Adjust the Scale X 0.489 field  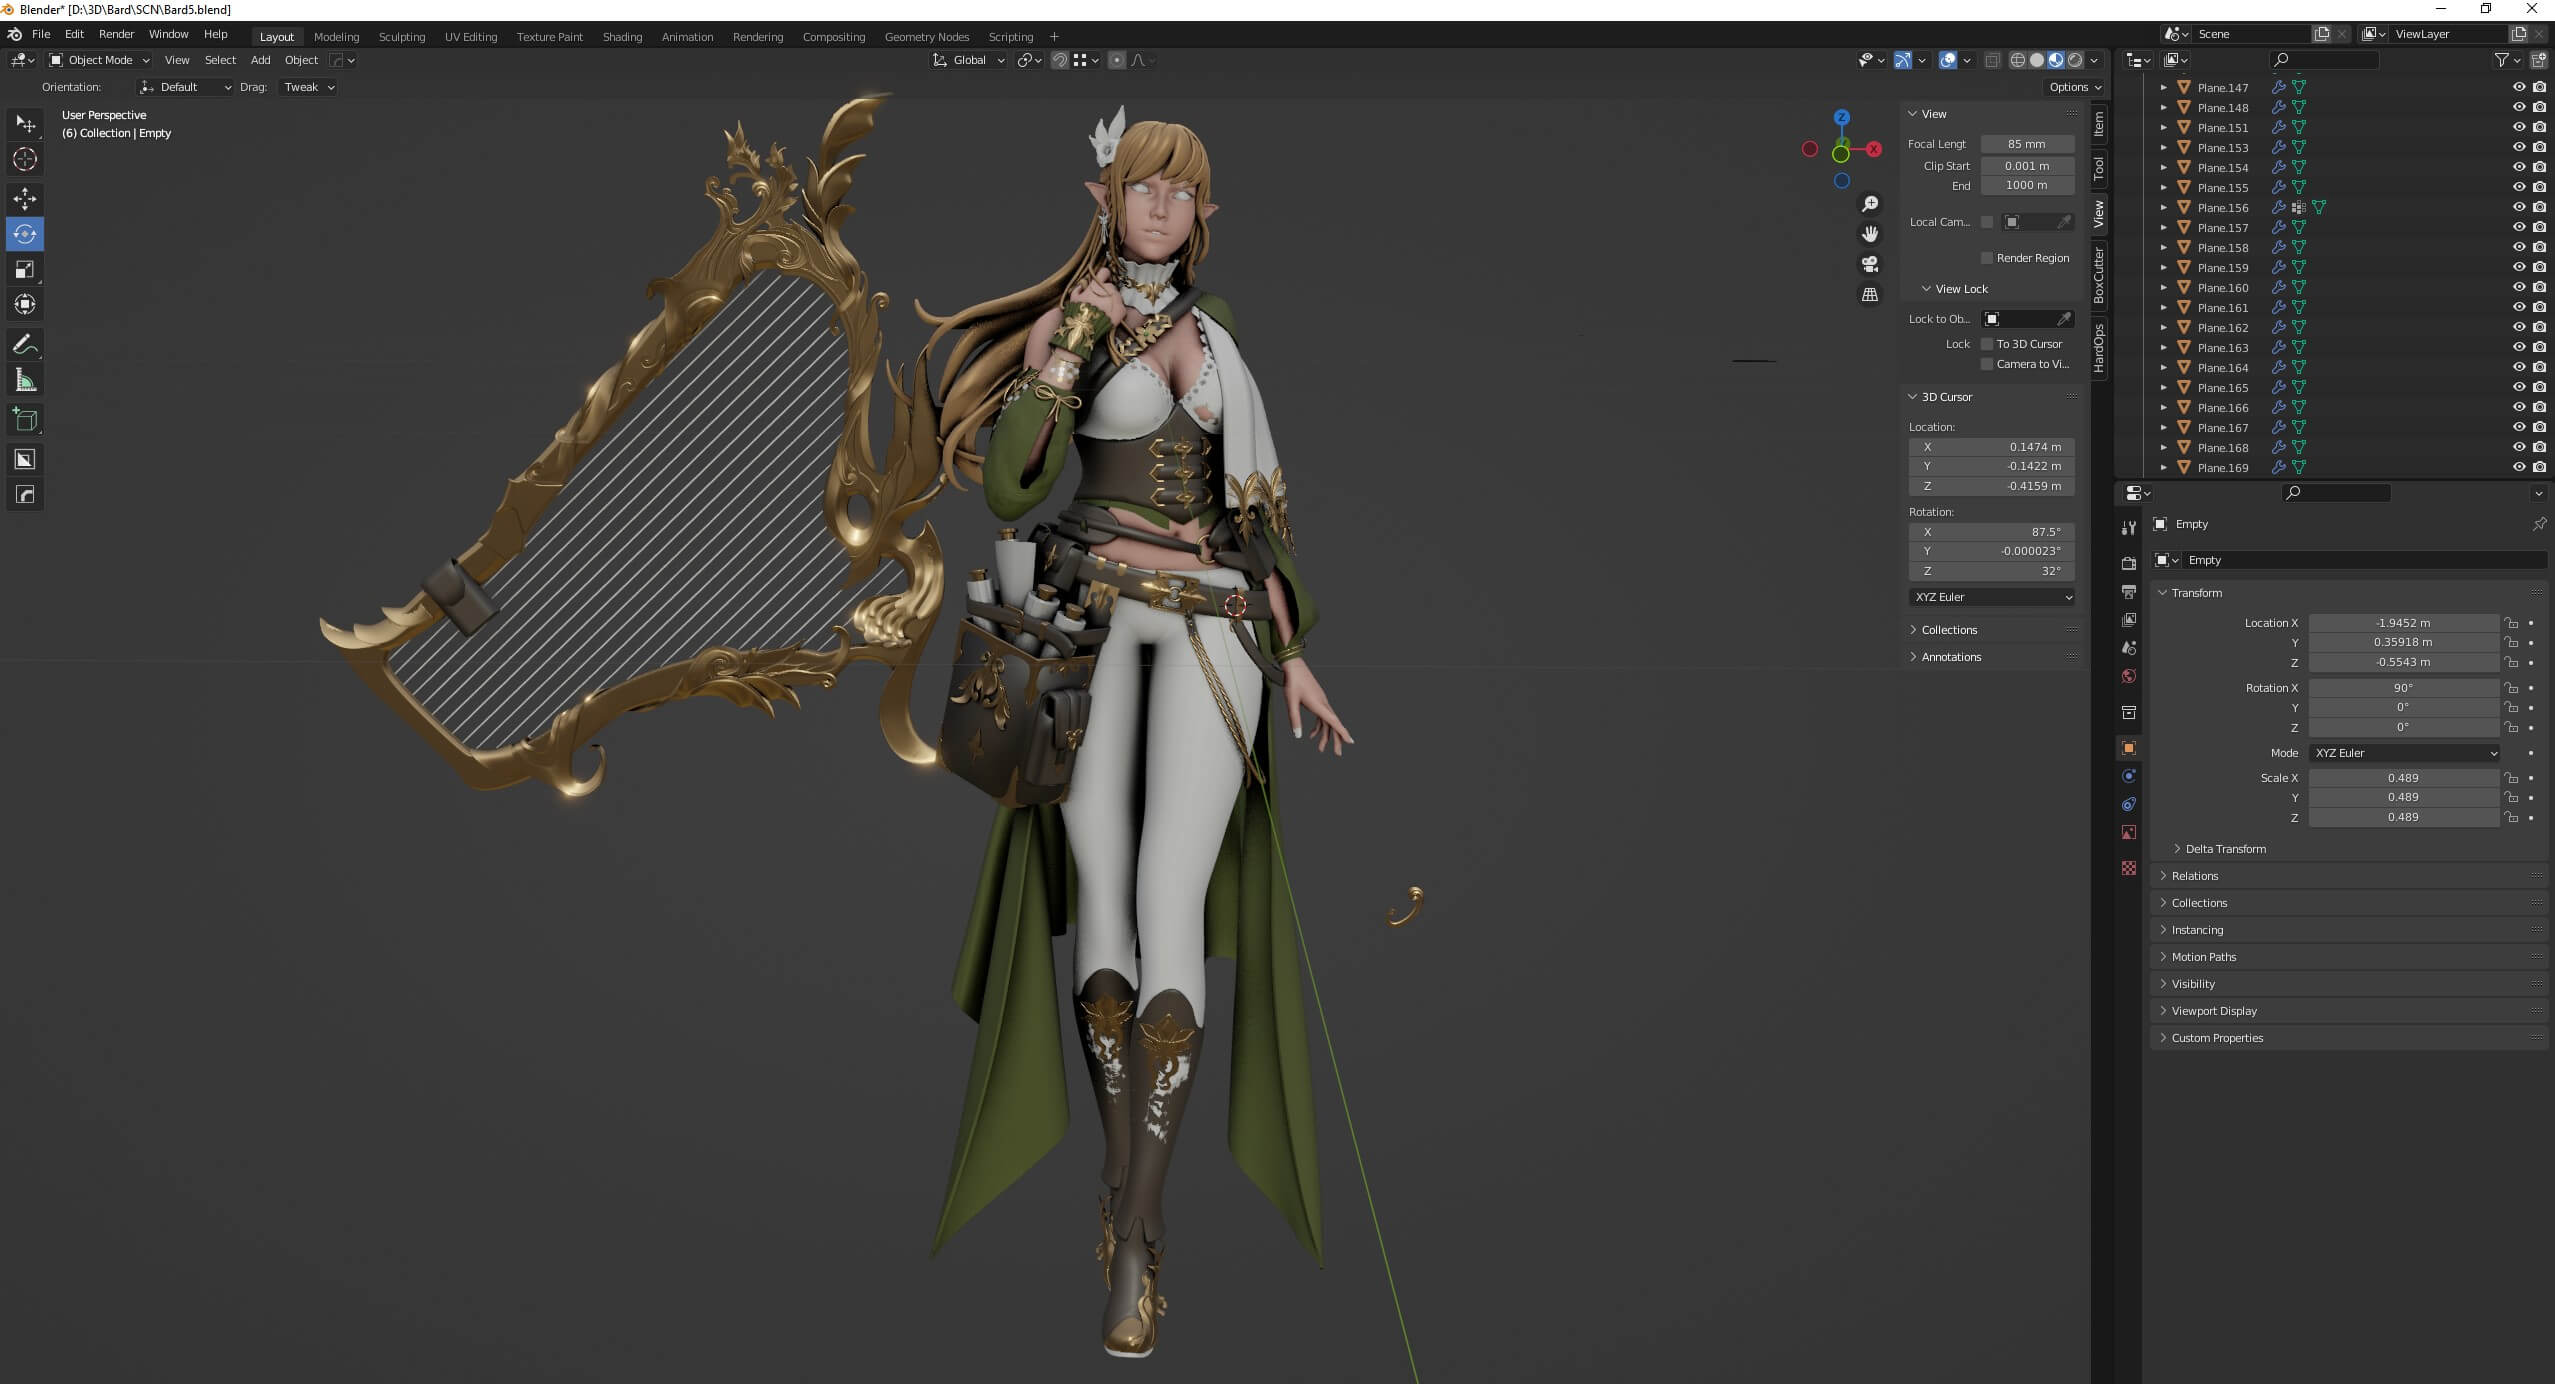(x=2404, y=778)
